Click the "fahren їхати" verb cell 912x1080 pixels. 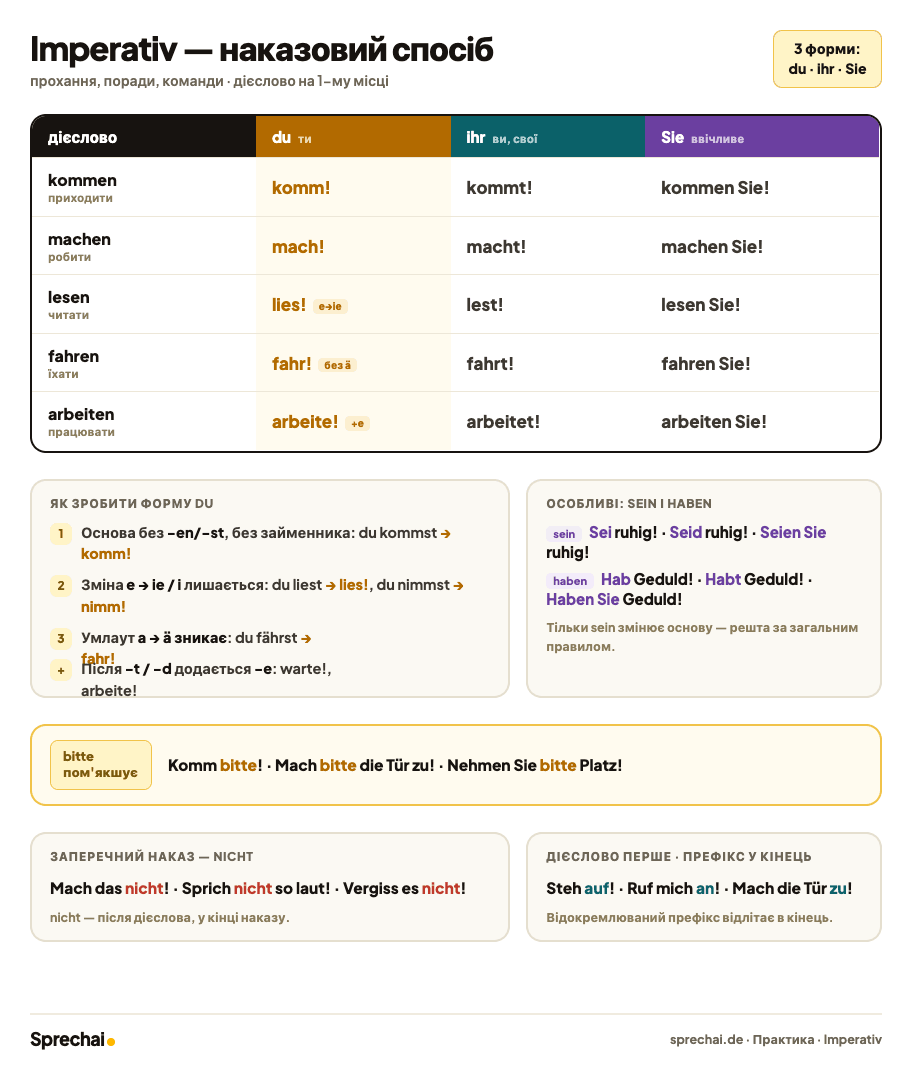click(144, 363)
